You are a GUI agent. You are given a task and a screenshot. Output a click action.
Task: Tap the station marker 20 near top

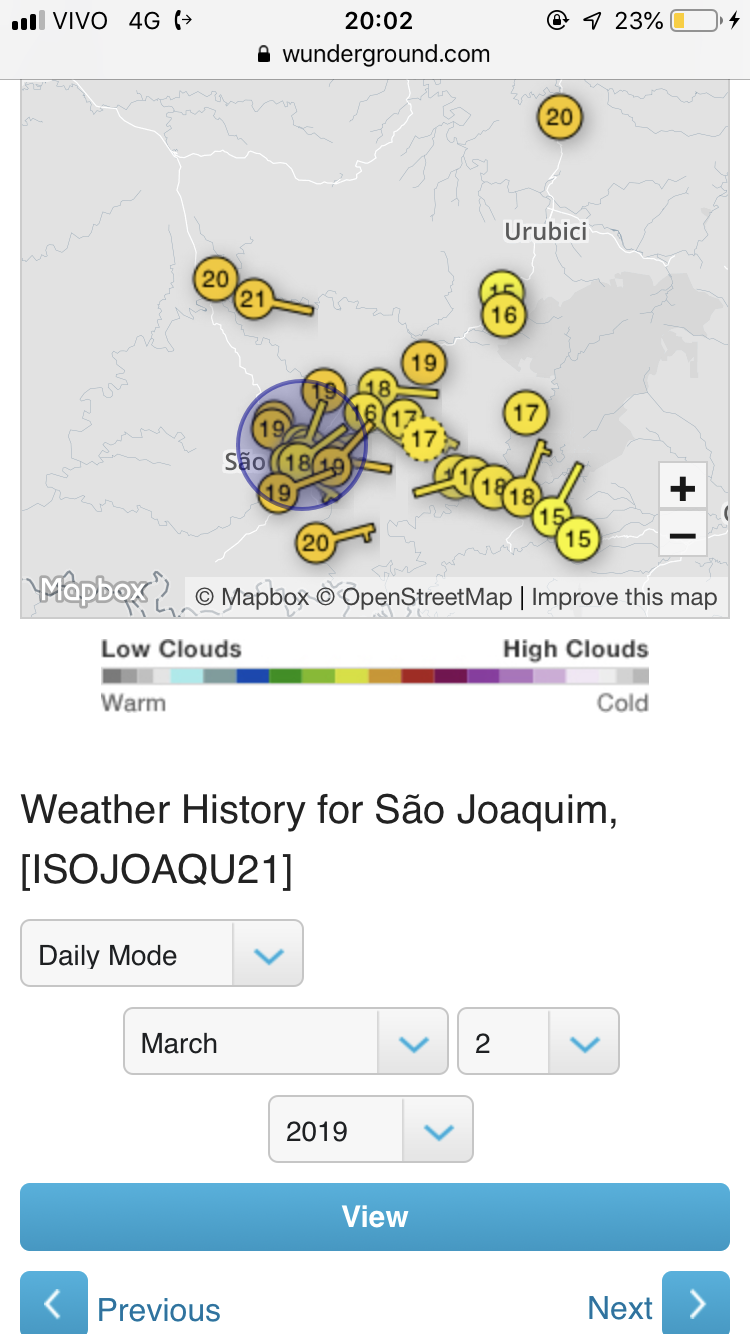(x=559, y=118)
